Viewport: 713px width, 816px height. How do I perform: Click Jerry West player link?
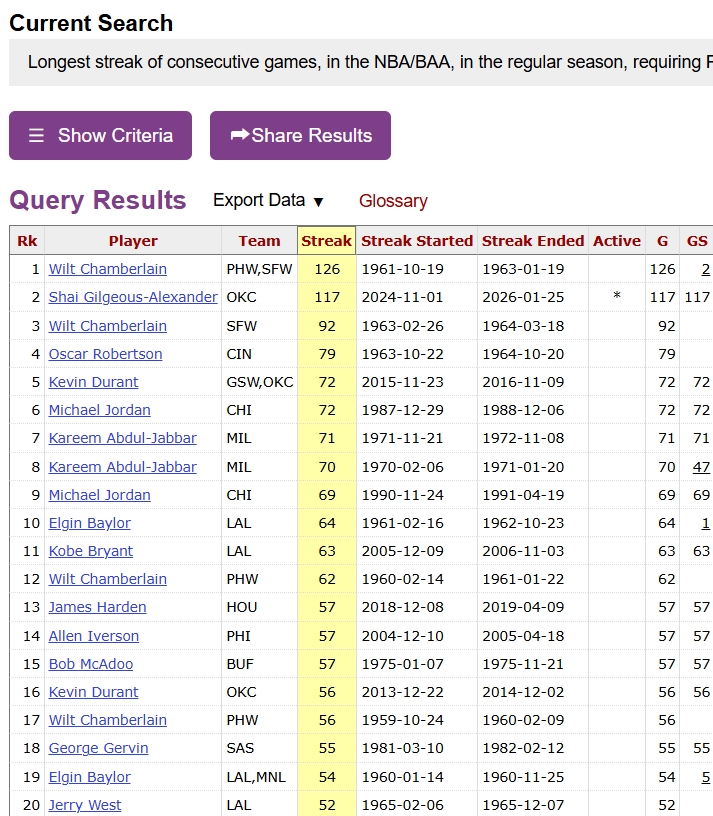click(85, 805)
